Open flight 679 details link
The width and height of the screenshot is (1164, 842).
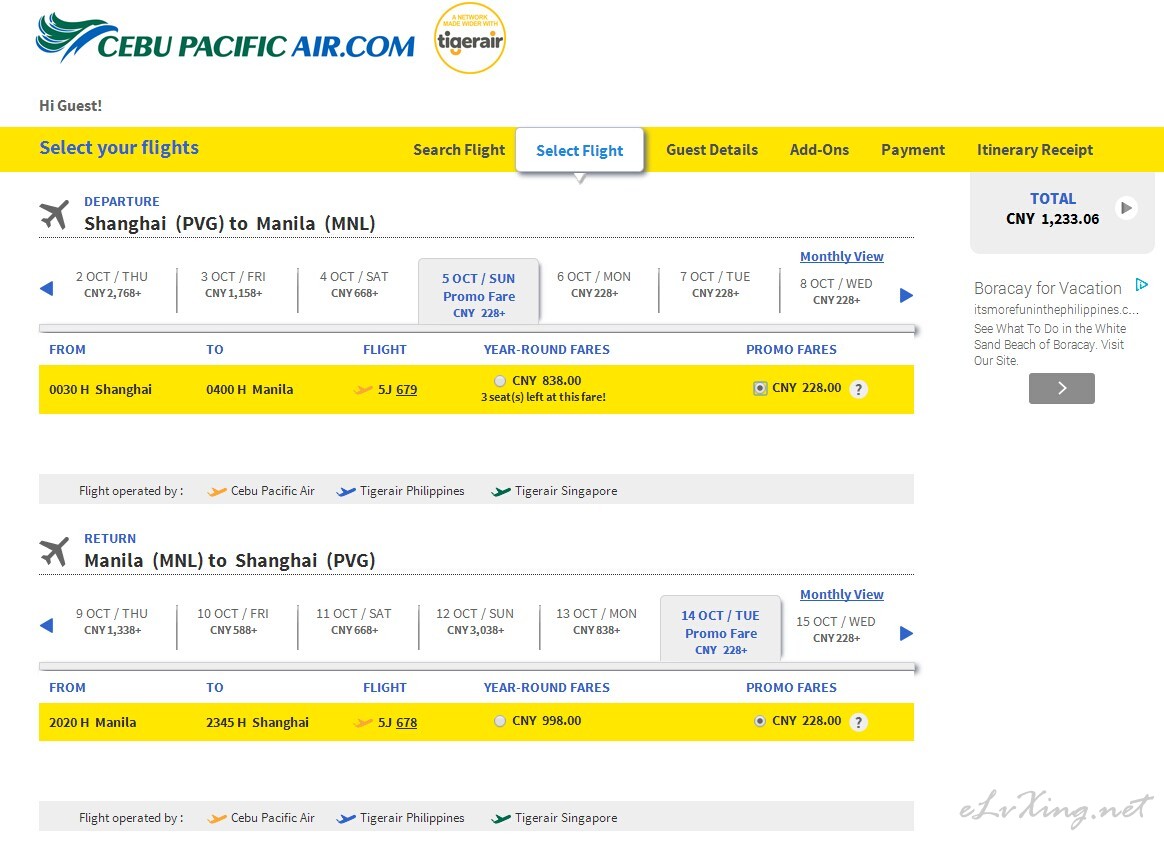[407, 389]
